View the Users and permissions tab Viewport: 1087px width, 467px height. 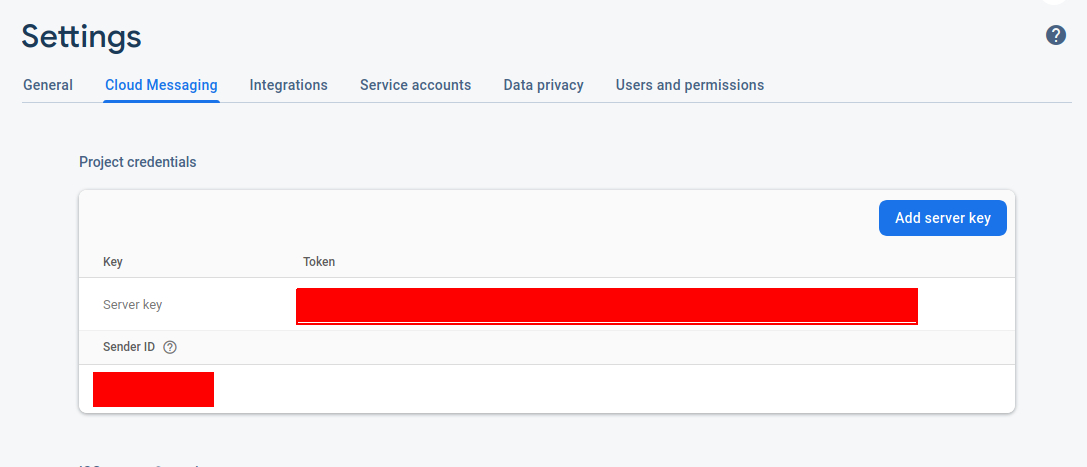[690, 85]
